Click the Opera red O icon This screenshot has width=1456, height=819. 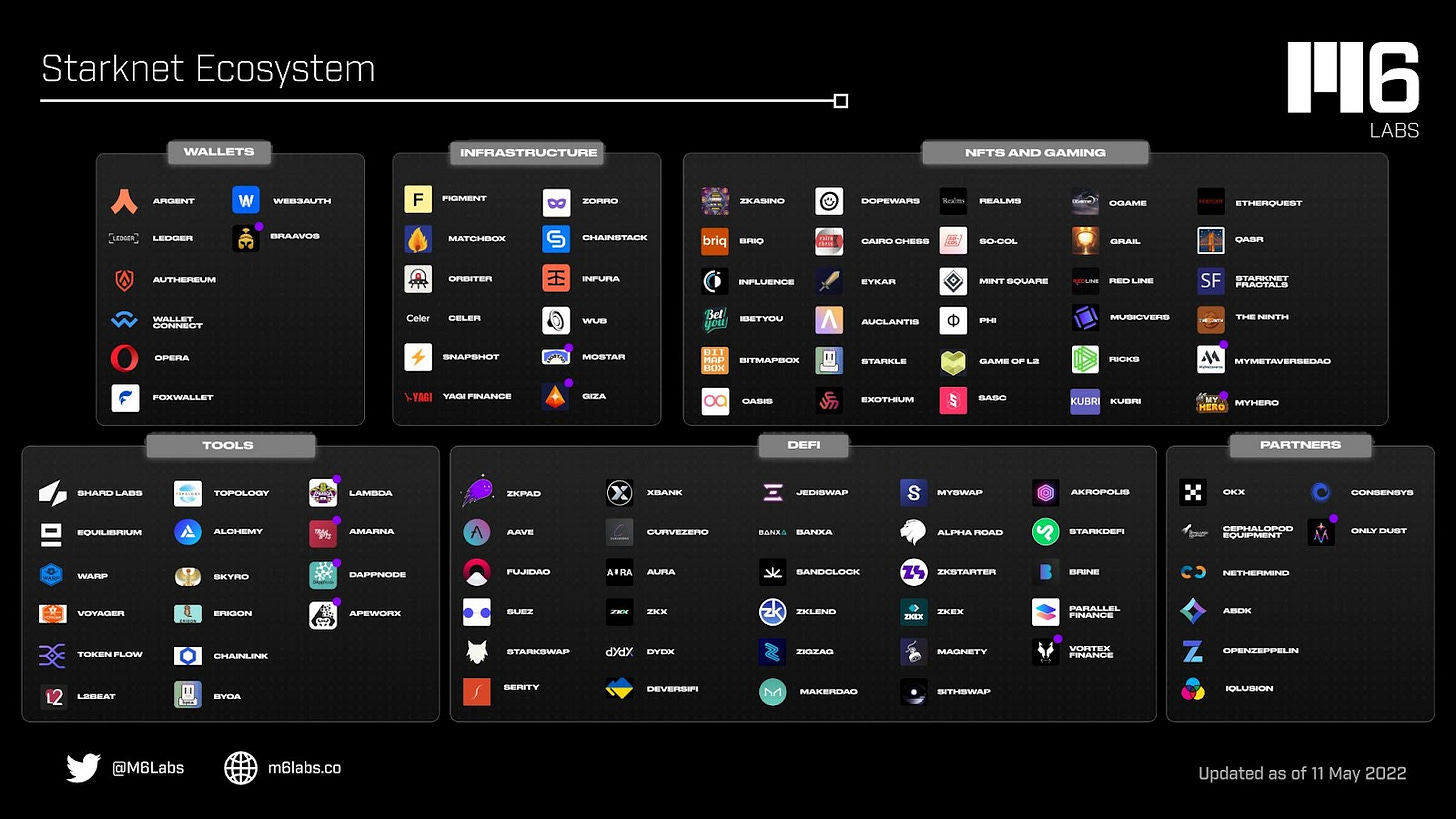pos(125,358)
